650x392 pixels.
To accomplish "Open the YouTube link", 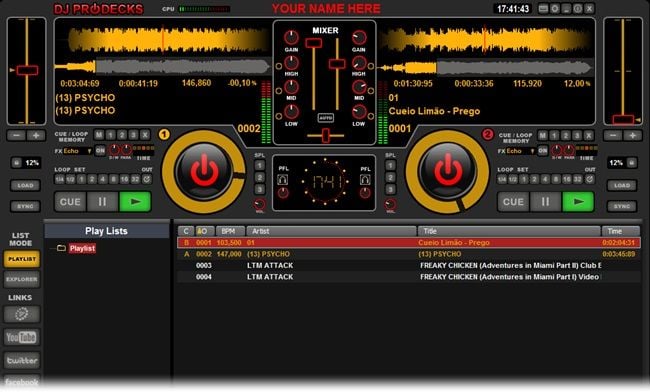I will point(22,337).
